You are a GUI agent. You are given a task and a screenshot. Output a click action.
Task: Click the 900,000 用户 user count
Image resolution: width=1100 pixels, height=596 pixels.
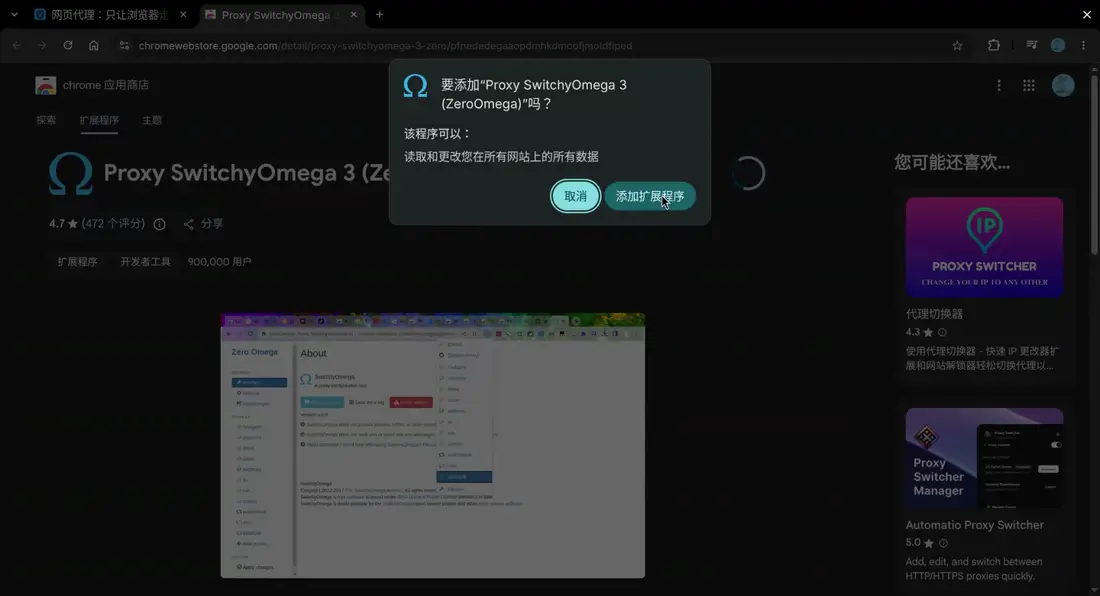tap(219, 262)
